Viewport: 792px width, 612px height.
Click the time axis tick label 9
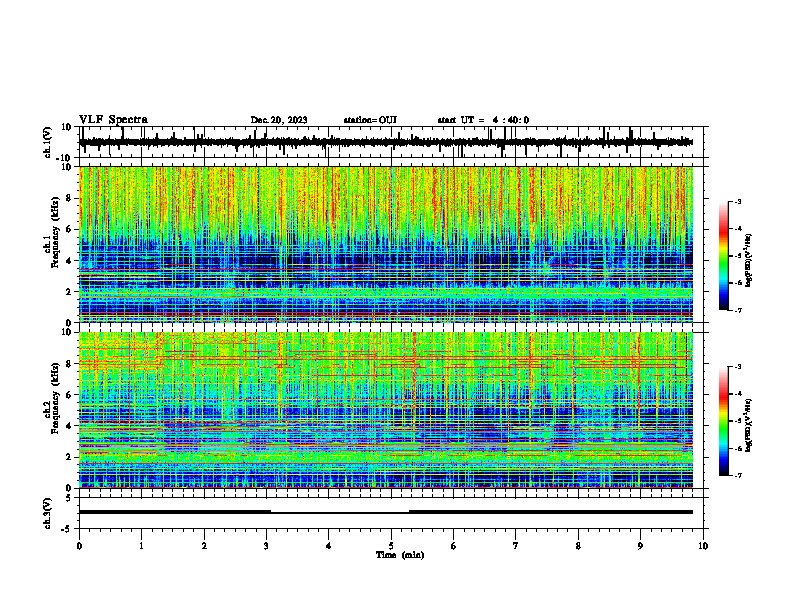pos(640,546)
